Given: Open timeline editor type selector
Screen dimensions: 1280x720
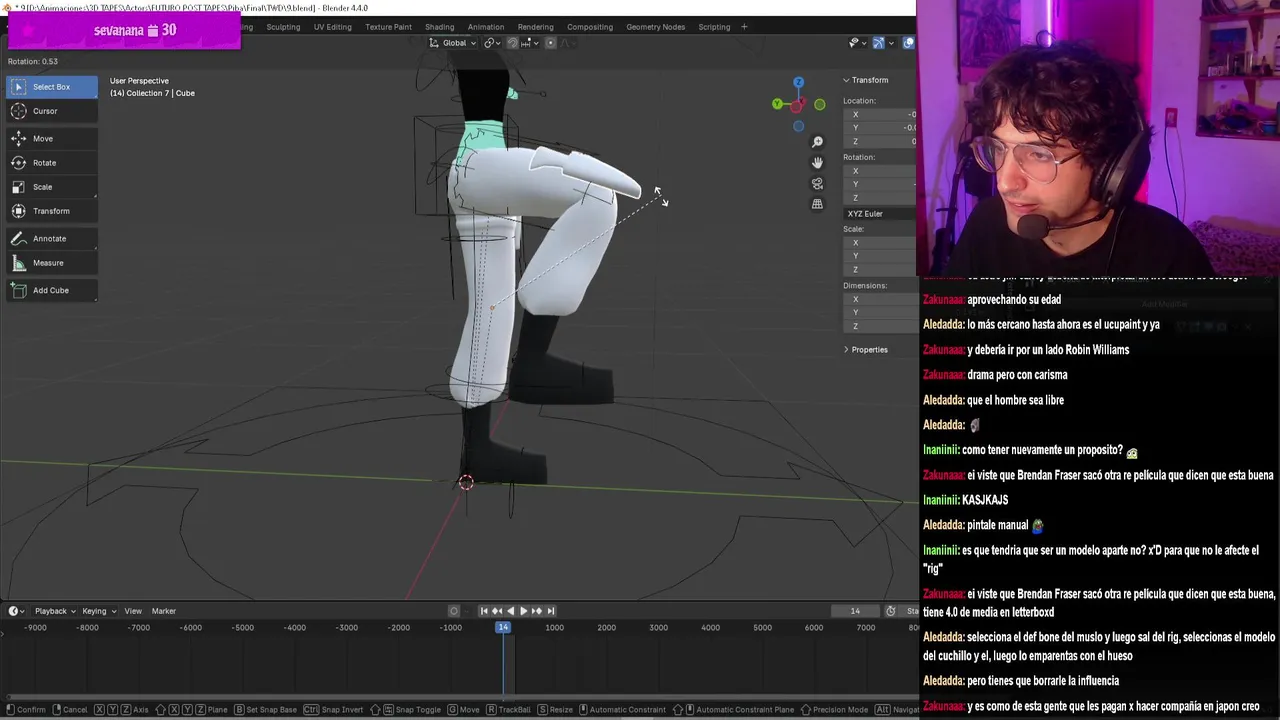Looking at the screenshot, I should tap(17, 611).
